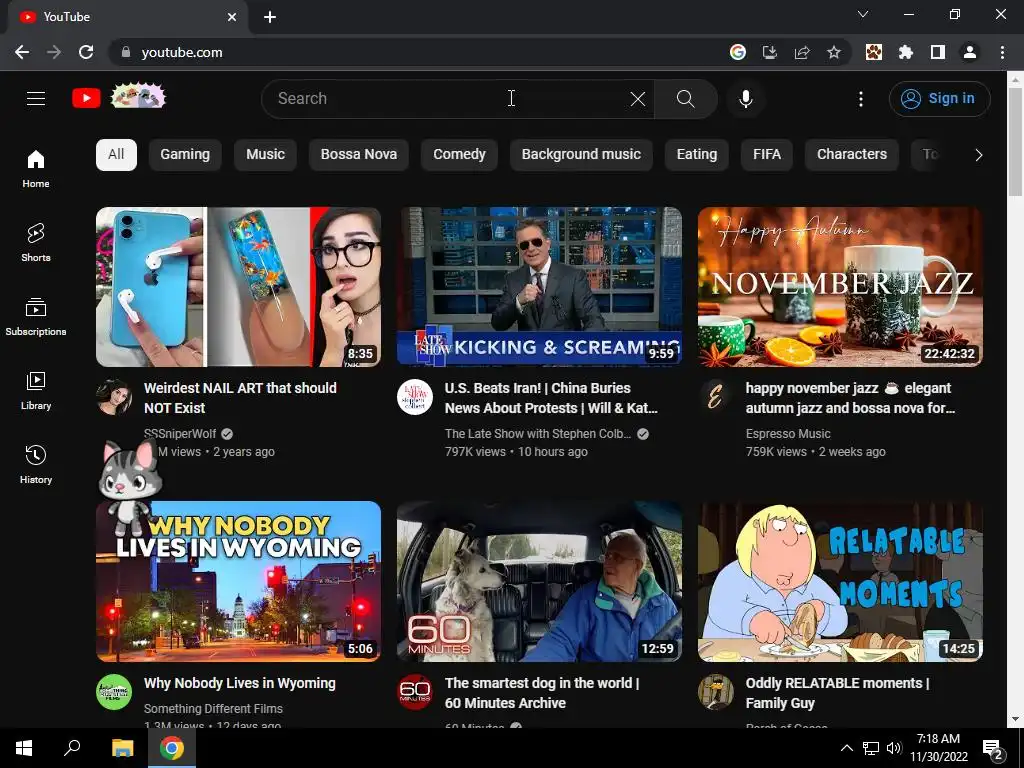Select the FIFA filter chip
Image resolution: width=1024 pixels, height=768 pixels.
point(767,155)
